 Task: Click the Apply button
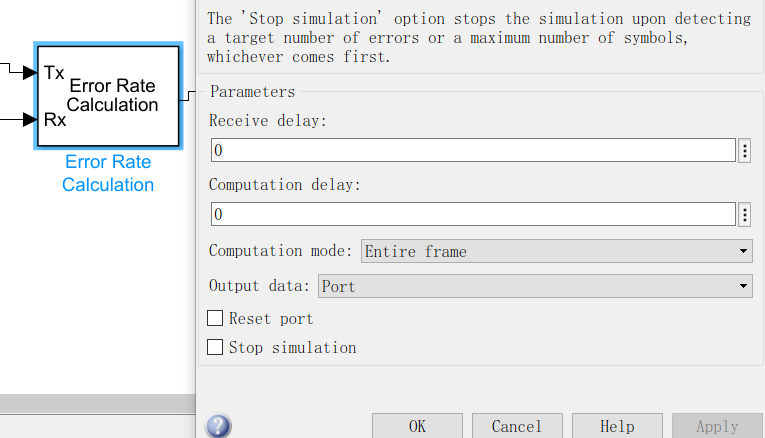click(717, 427)
